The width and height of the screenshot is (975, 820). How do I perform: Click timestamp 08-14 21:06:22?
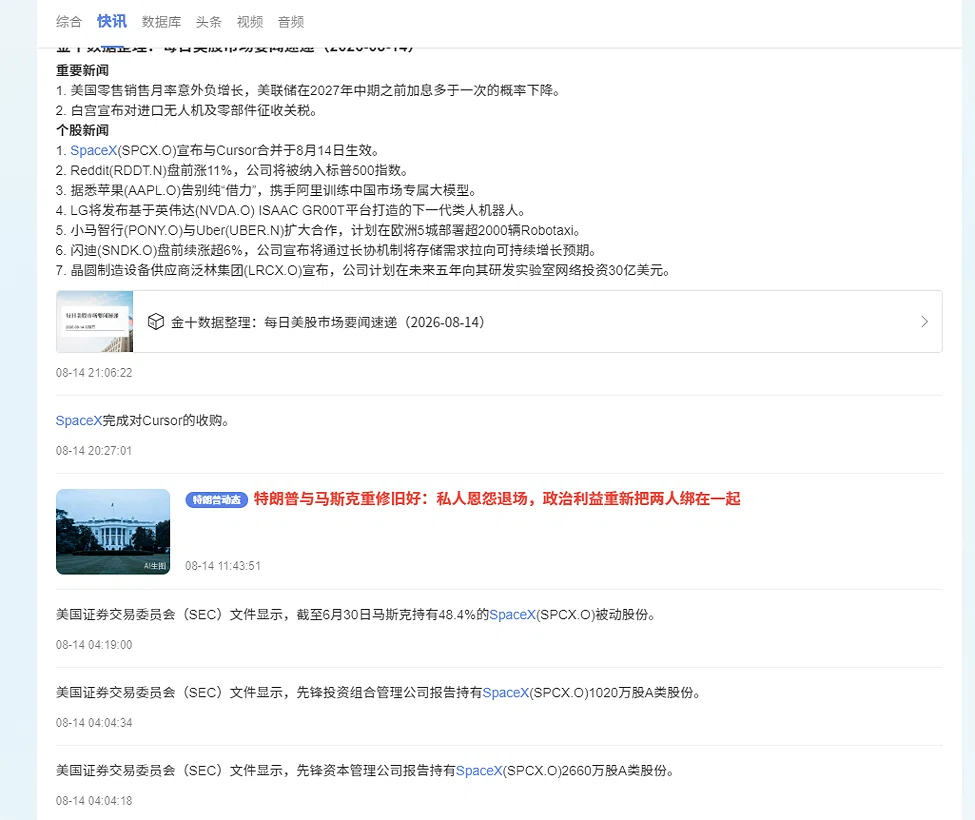94,373
